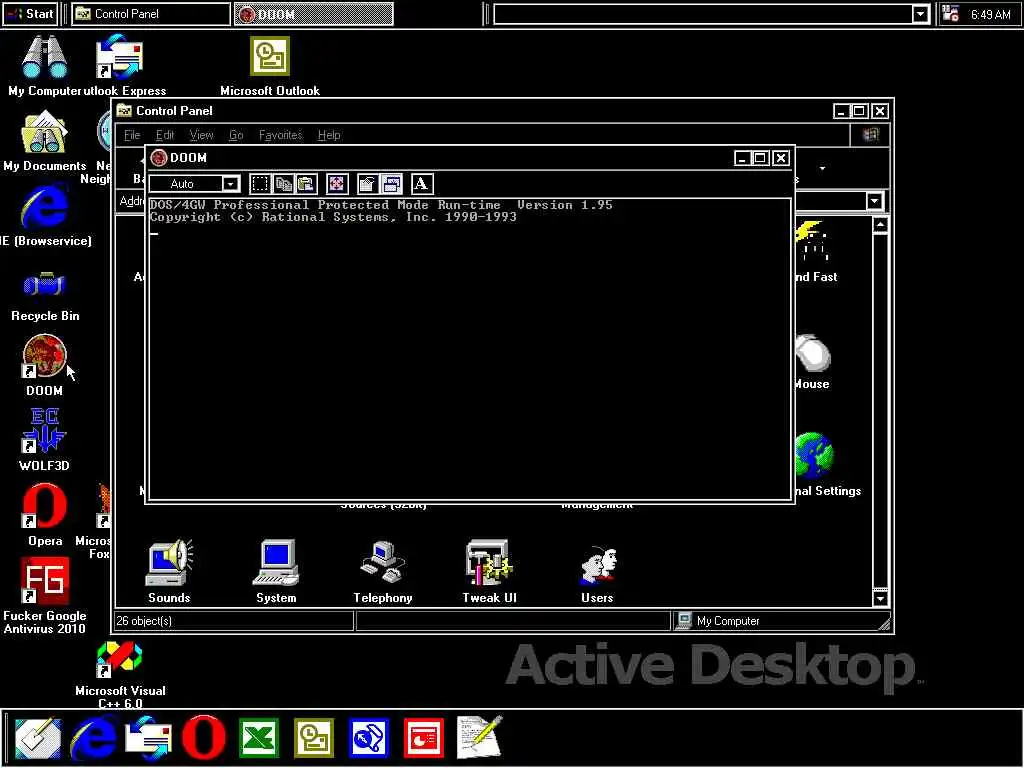Select the Microsoft Visual C++ 6.0 shortcut
Image resolution: width=1024 pixels, height=768 pixels.
tap(120, 674)
